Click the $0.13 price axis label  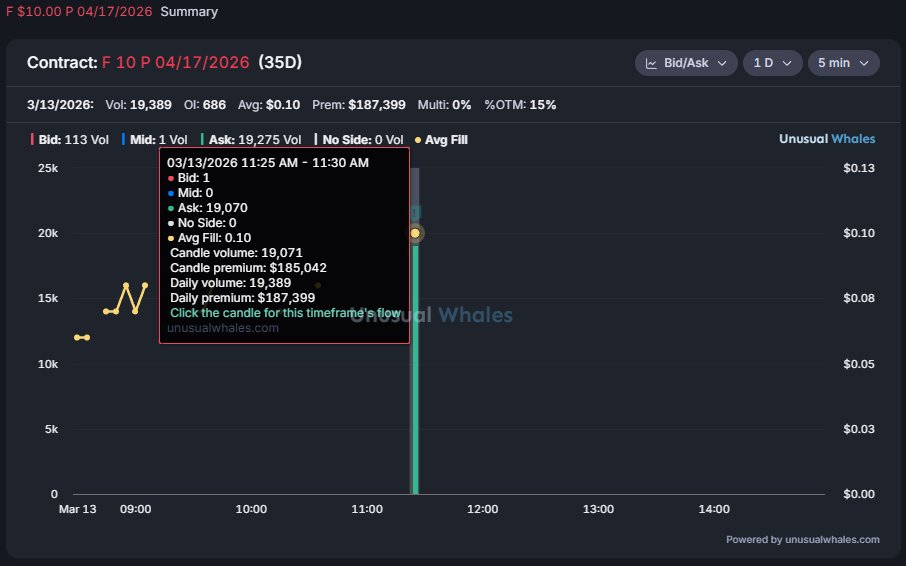pyautogui.click(x=859, y=168)
